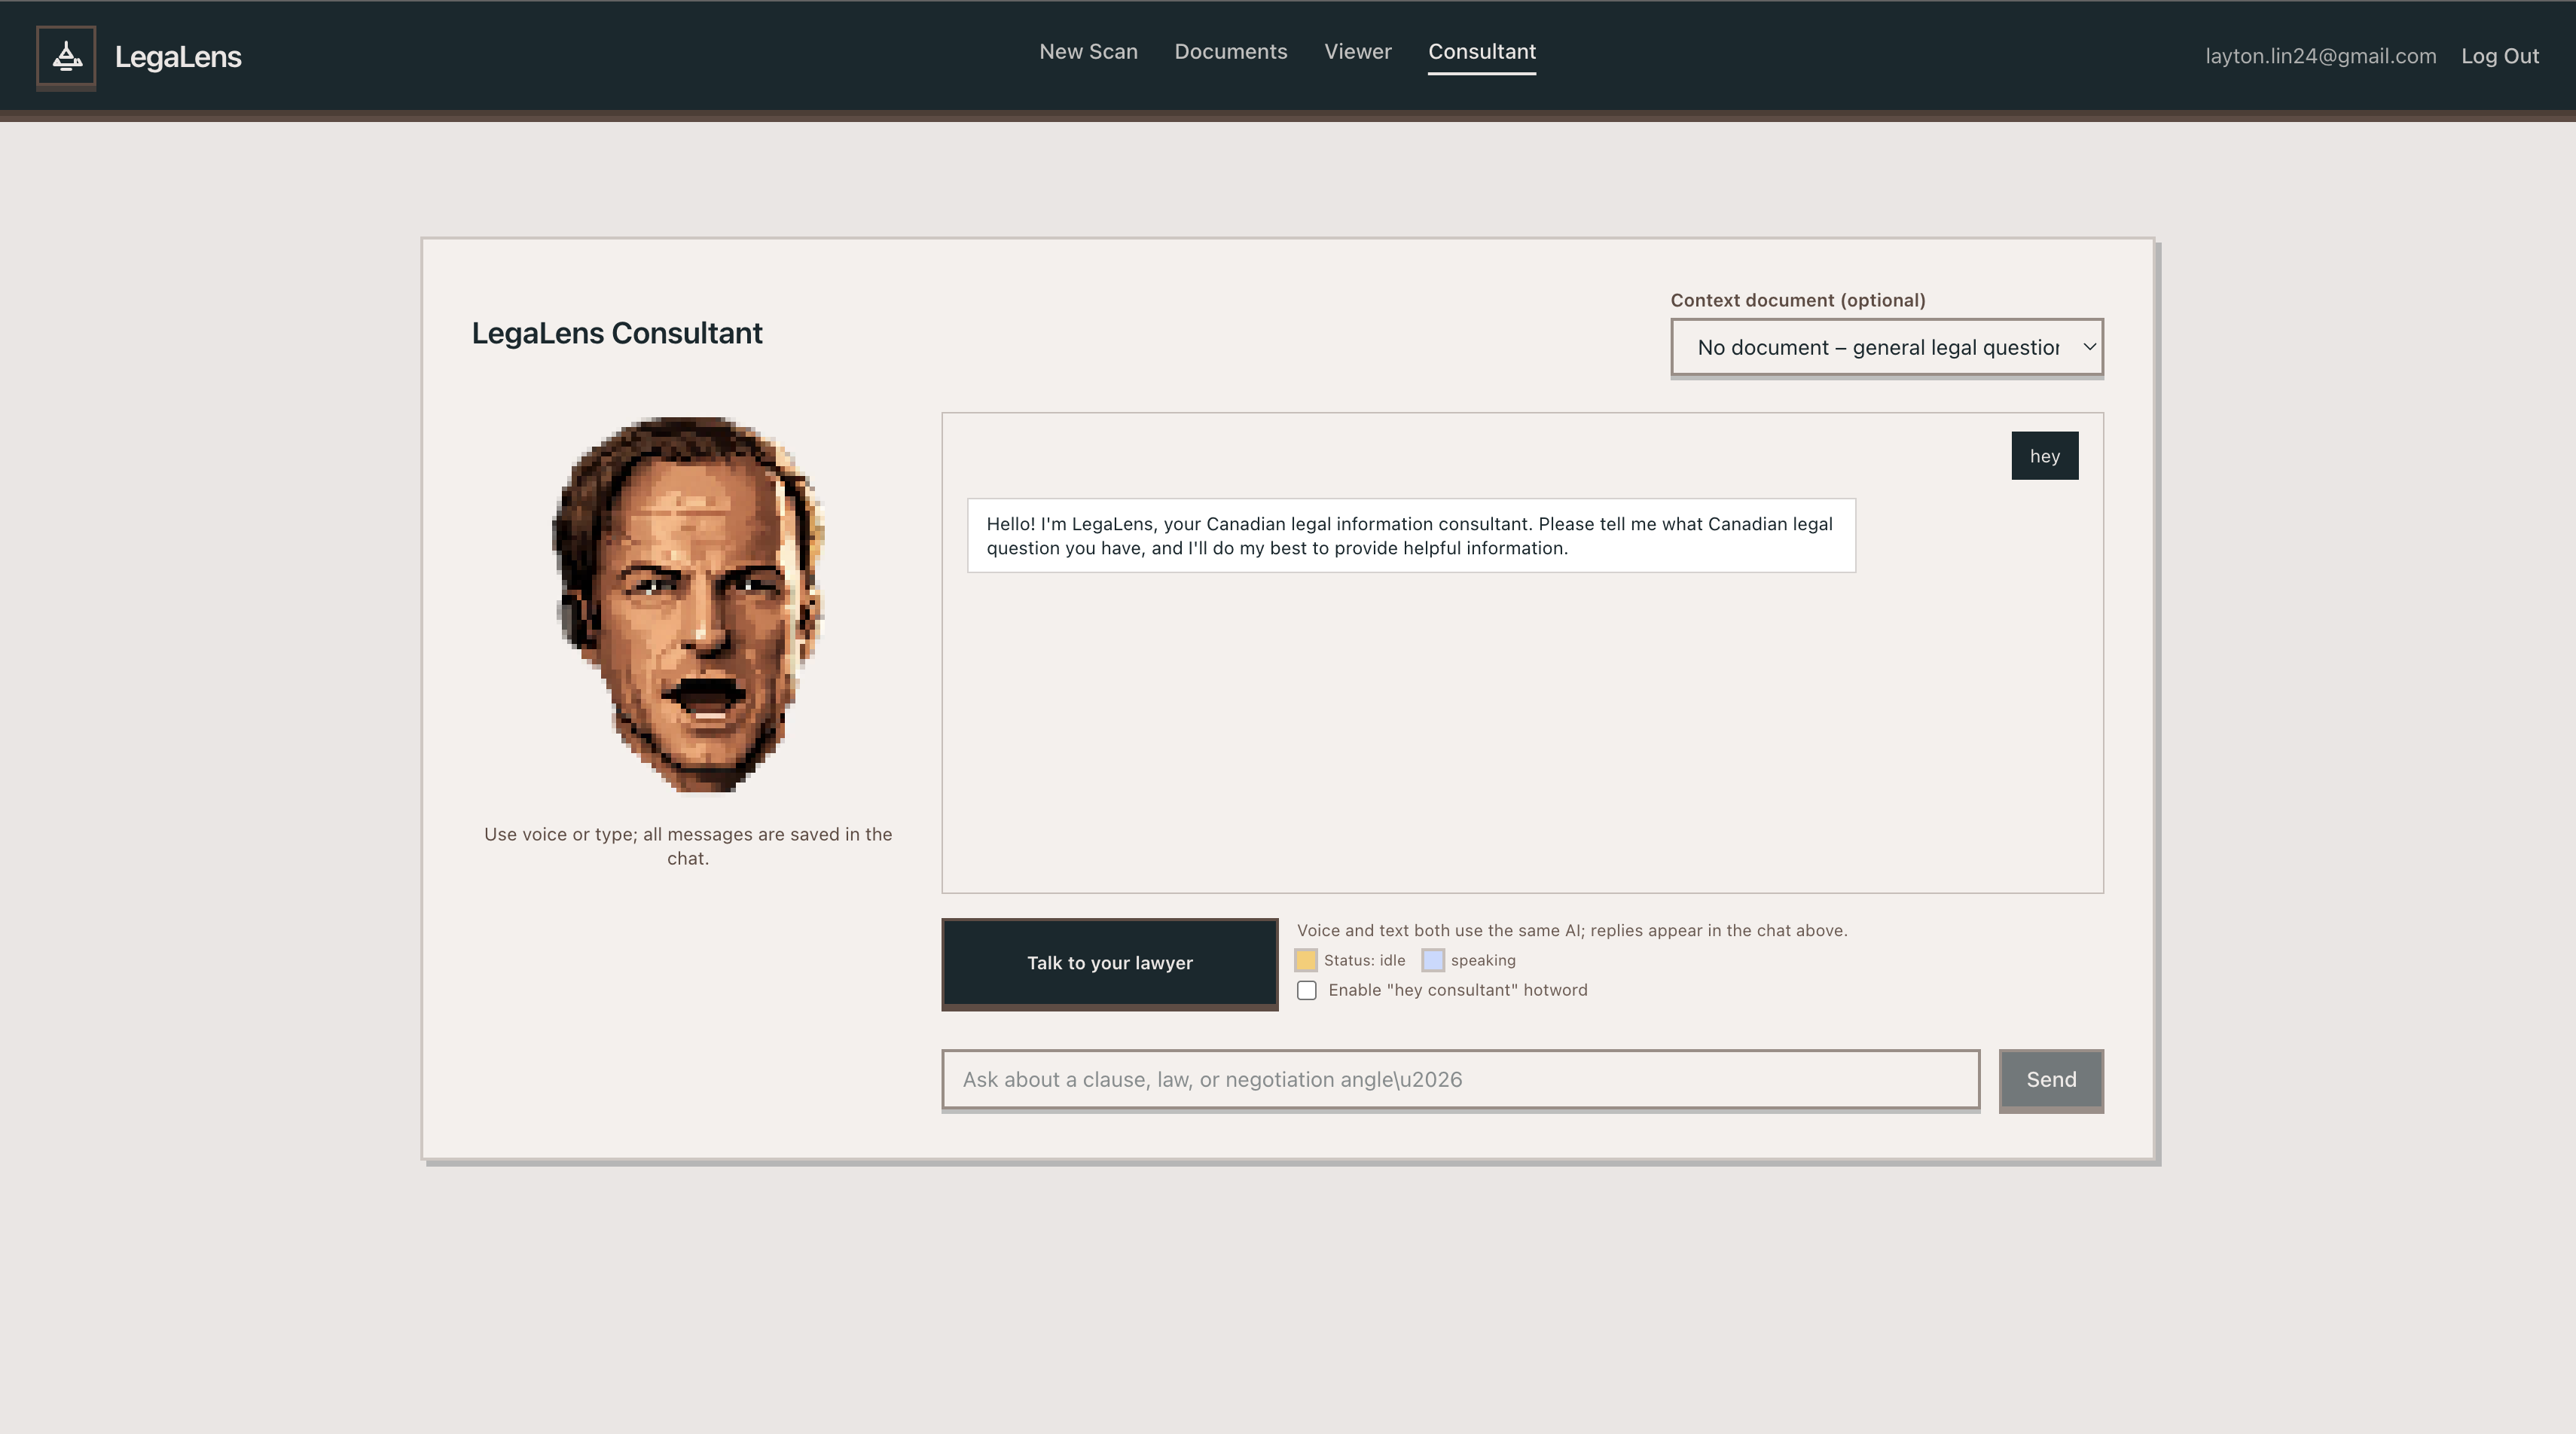2576x1434 pixels.
Task: Enable the "hey consultant" hotword checkbox
Action: 1306,990
